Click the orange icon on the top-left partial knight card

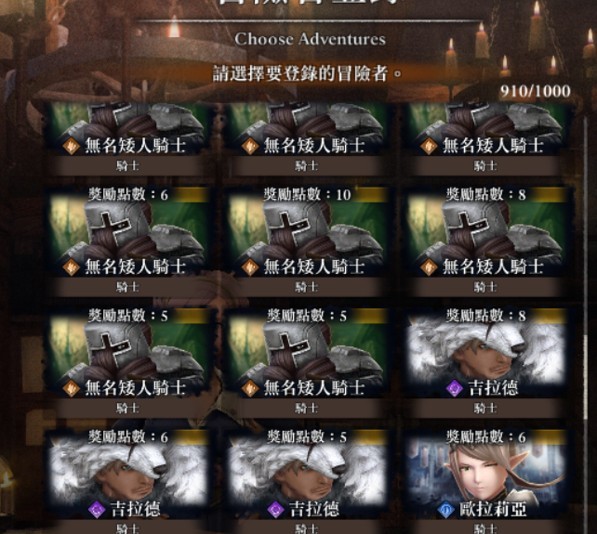tap(71, 147)
